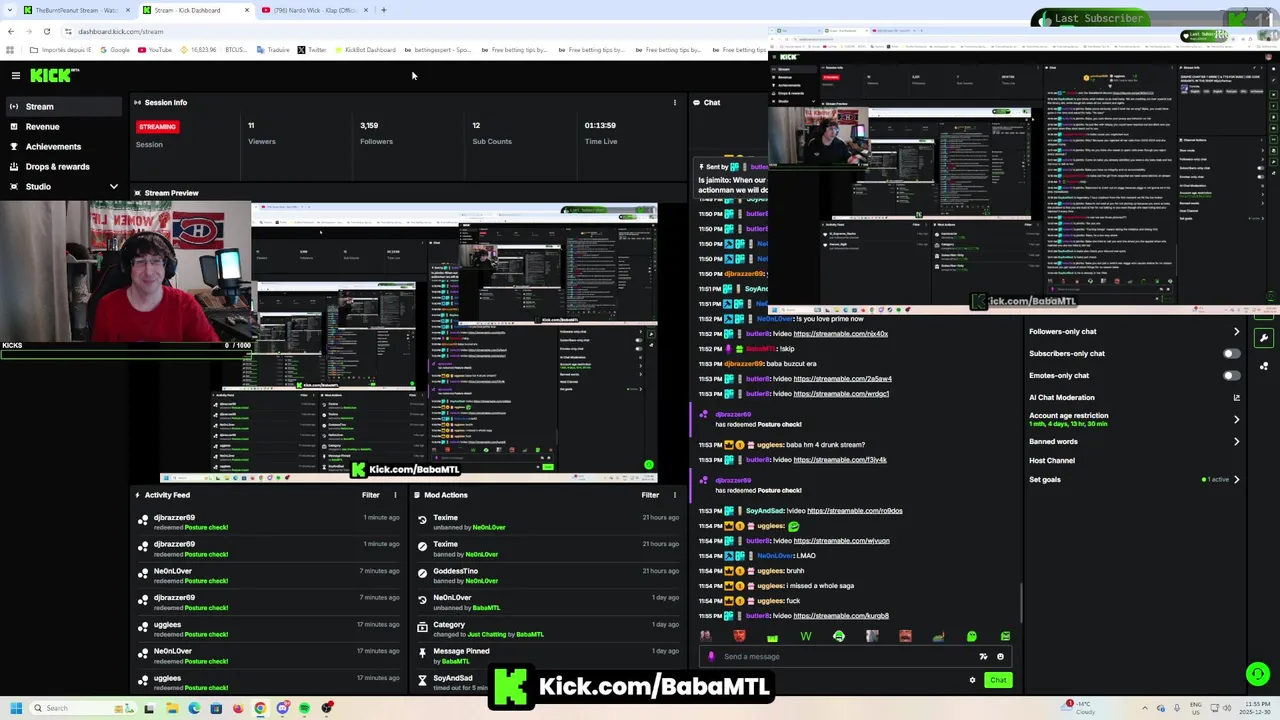
Task: Click the chat settings wrench icon
Action: (1264, 338)
